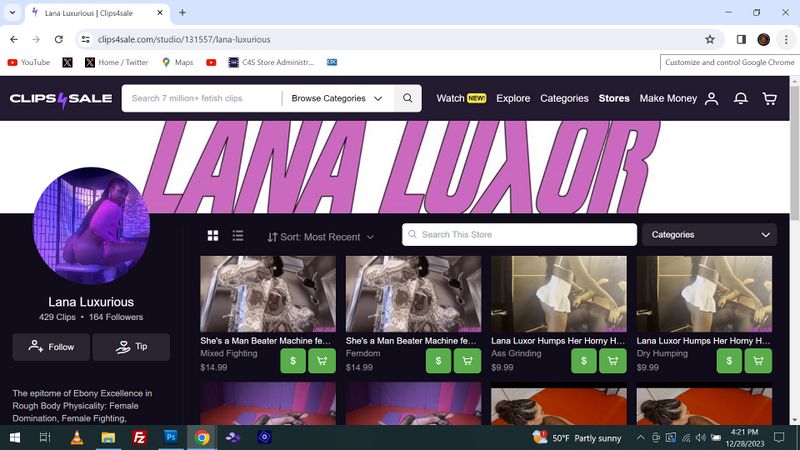Screen dimensions: 800x450
Task: Open the Lana Luxurious profile picture
Action: [91, 226]
